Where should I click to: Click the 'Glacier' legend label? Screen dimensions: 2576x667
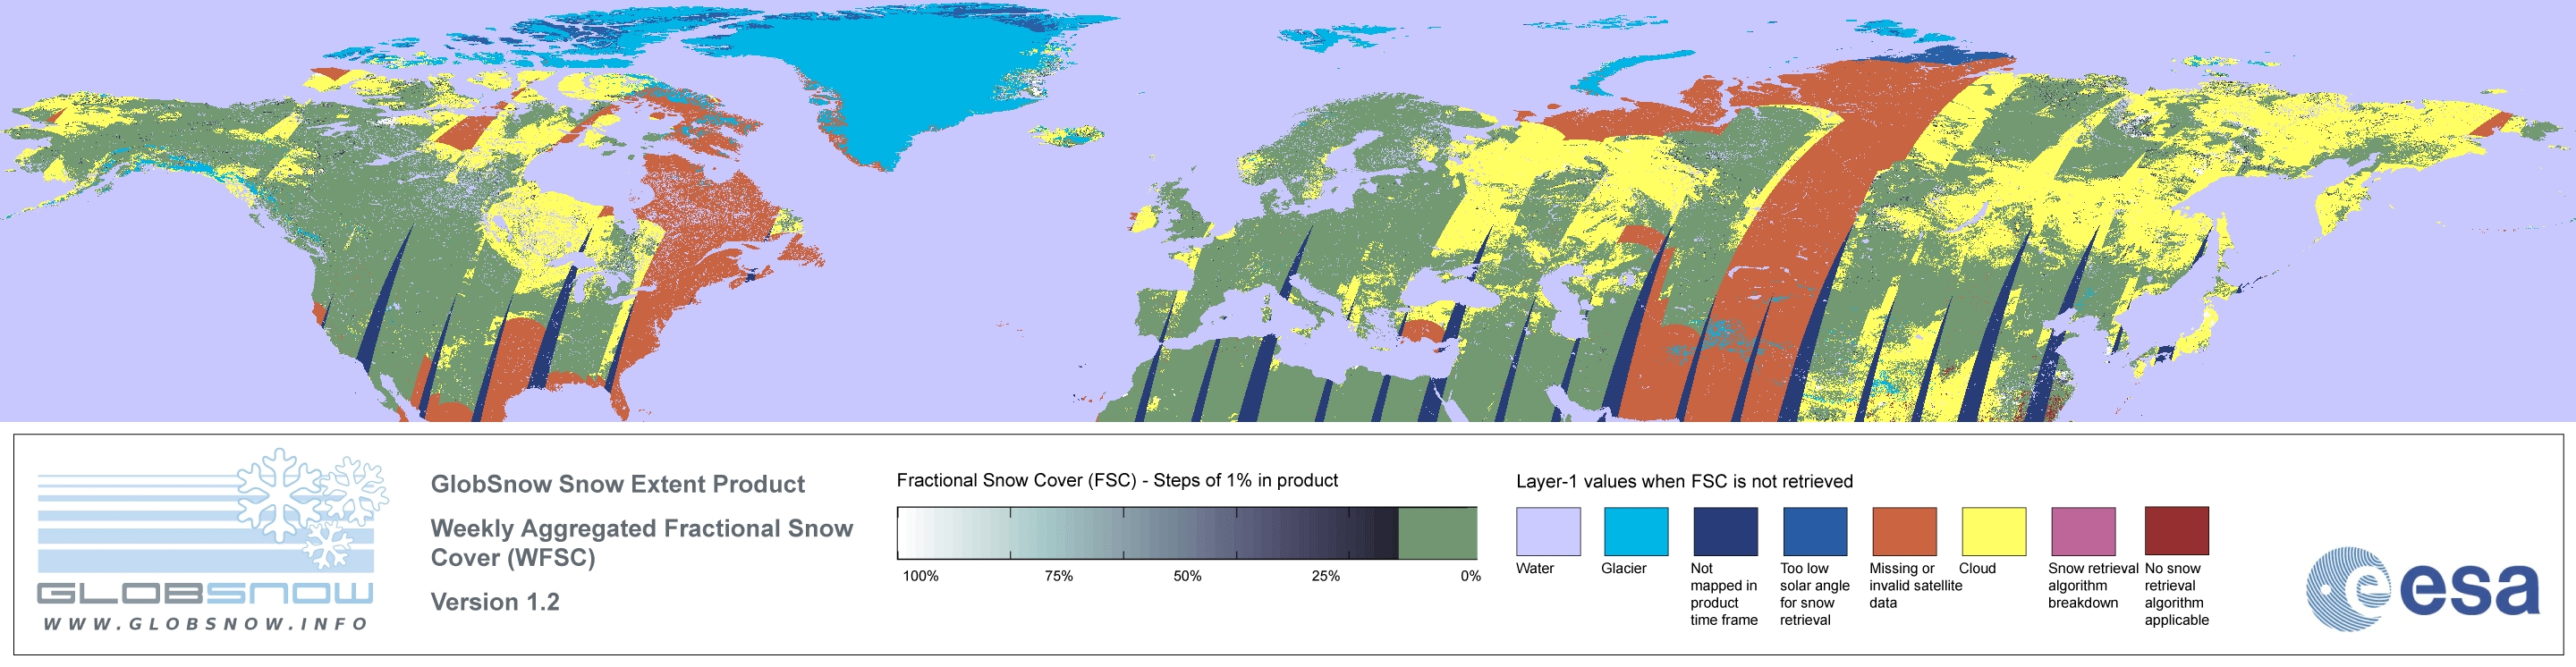(1624, 568)
